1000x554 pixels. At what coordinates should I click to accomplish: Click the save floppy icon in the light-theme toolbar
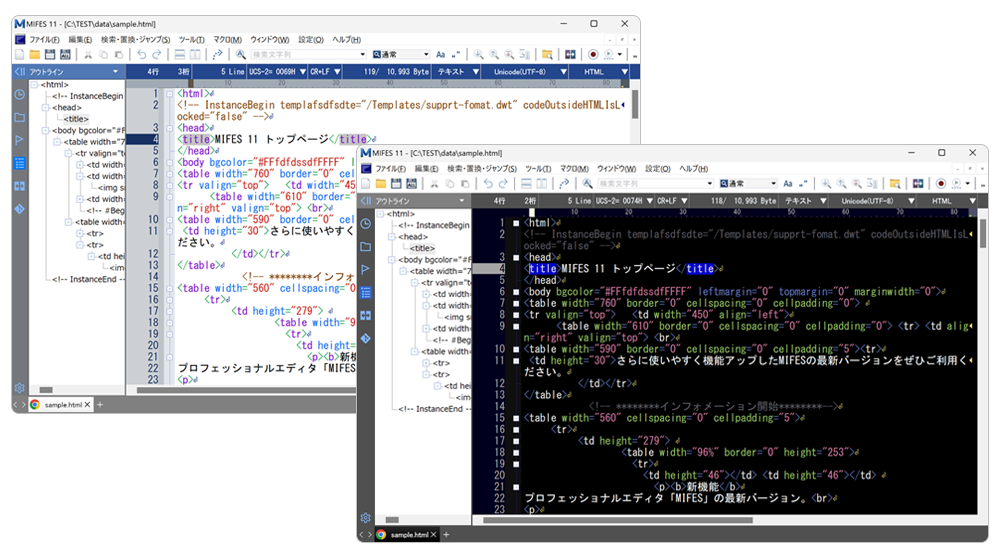tap(50, 54)
